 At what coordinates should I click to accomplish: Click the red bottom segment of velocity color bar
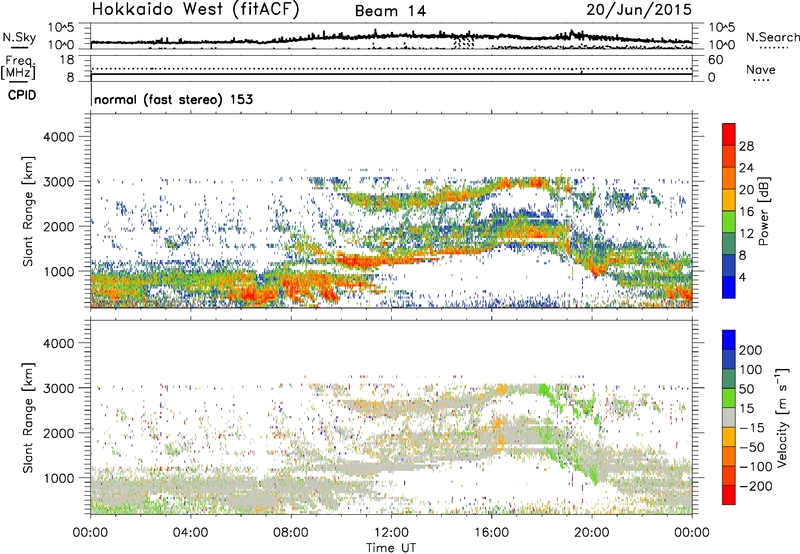pos(729,495)
